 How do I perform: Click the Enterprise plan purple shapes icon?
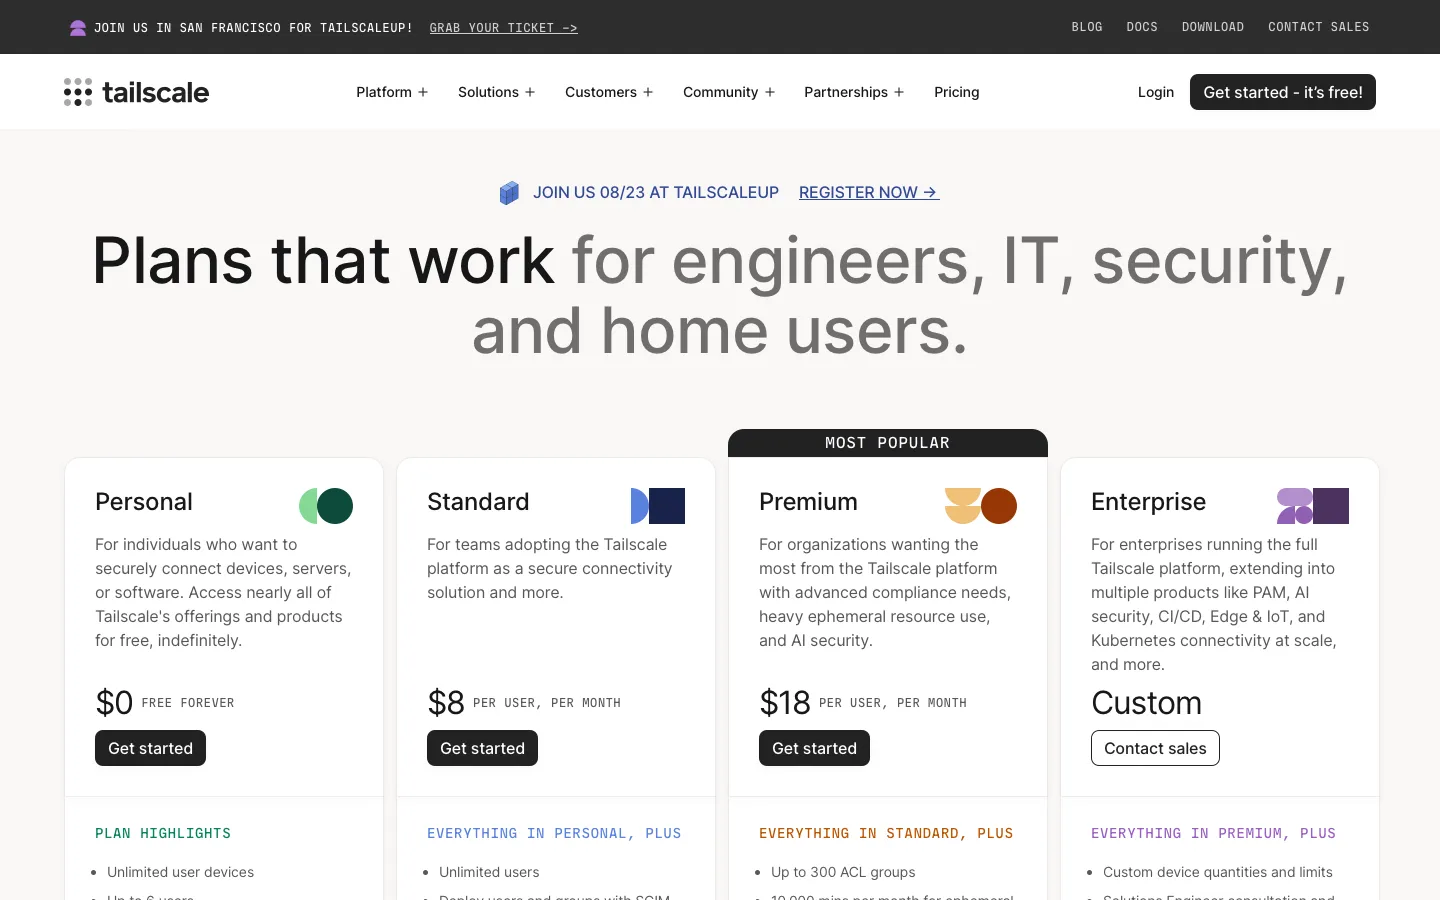(1313, 506)
